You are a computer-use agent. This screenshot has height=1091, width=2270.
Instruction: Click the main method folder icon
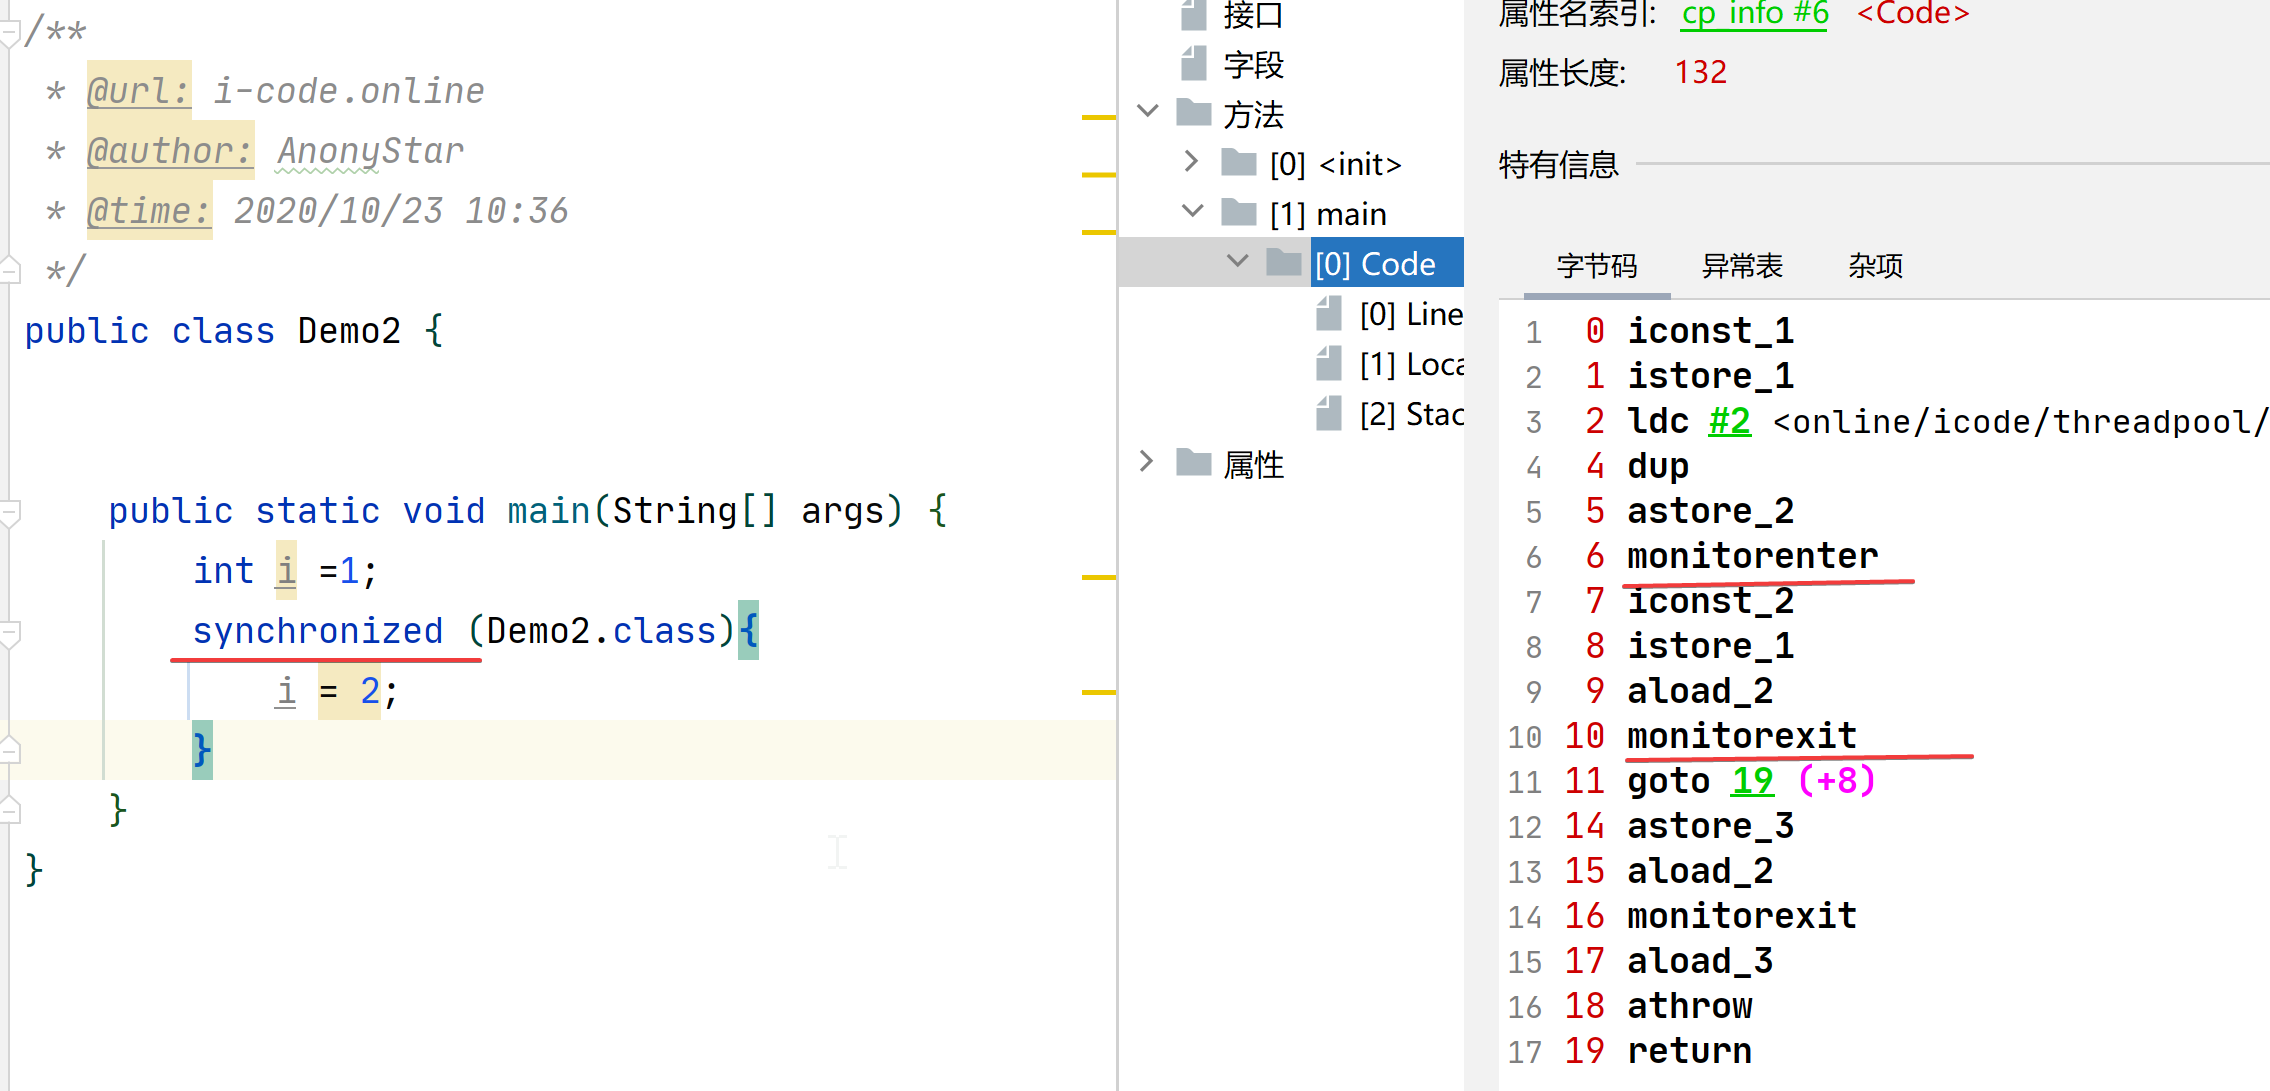pyautogui.click(x=1239, y=213)
